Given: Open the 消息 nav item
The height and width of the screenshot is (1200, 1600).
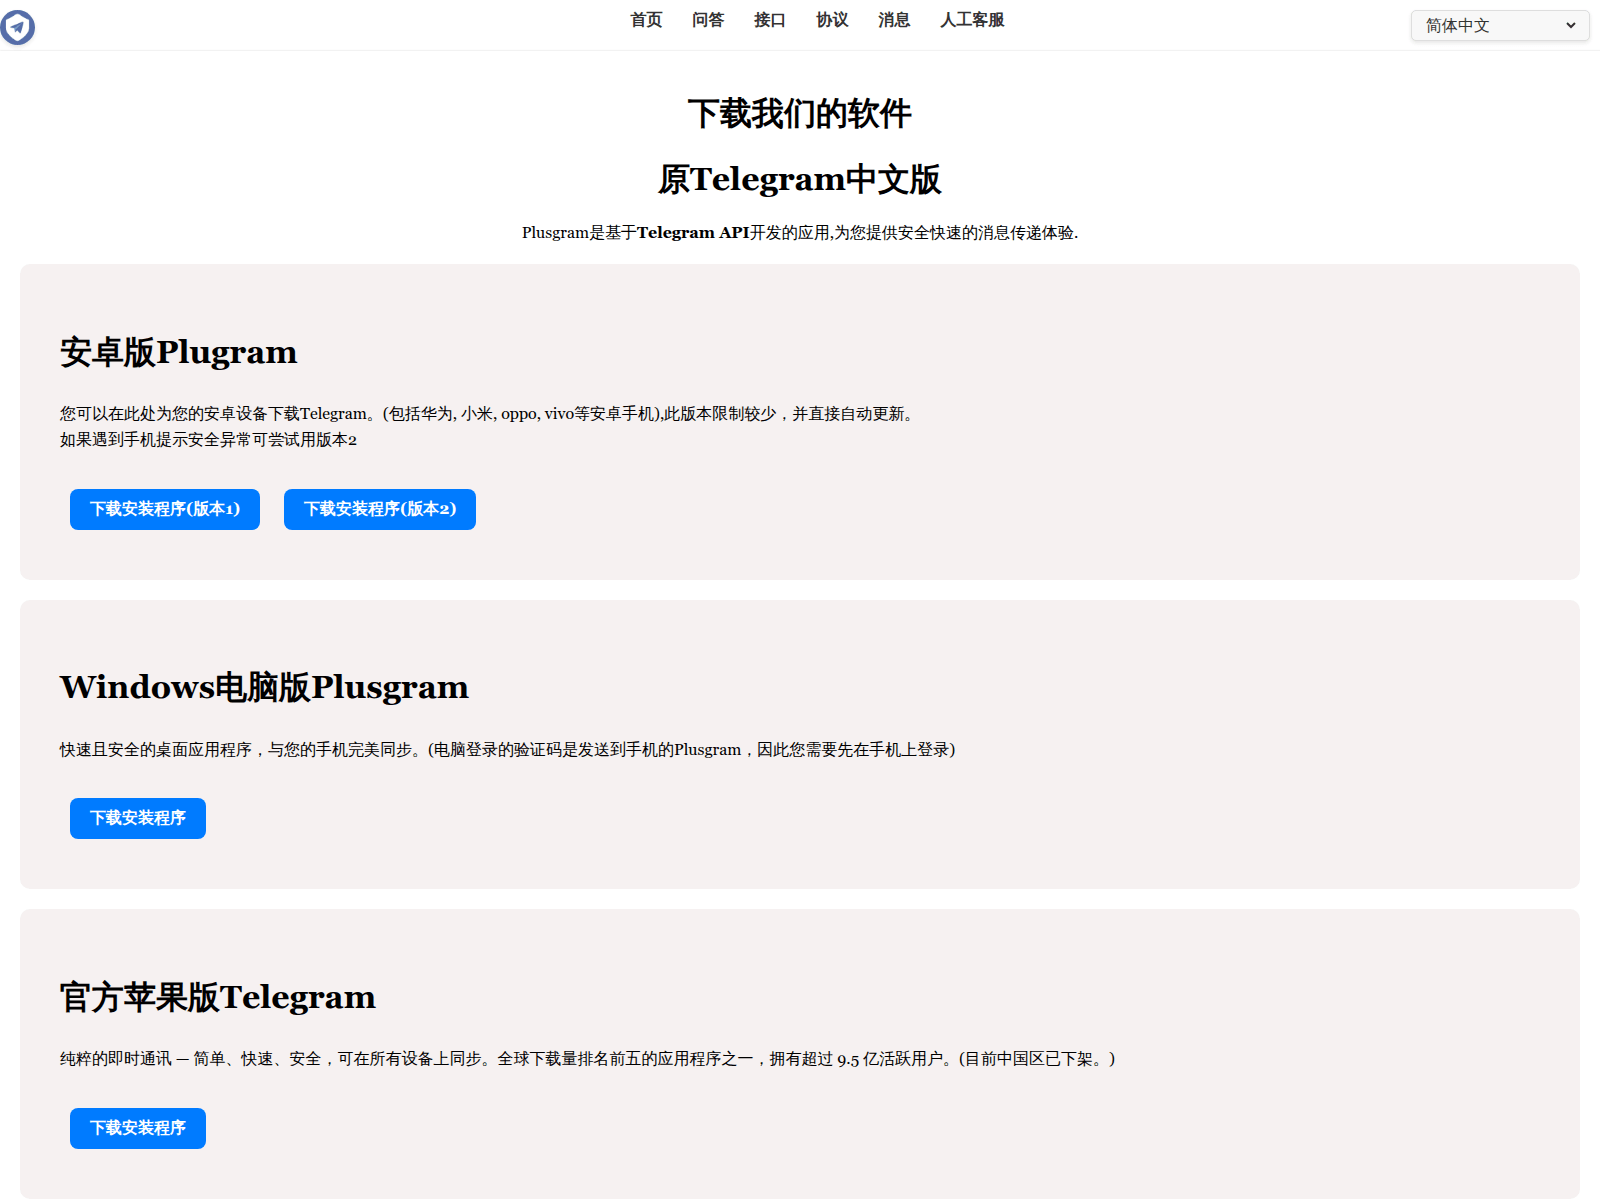Looking at the screenshot, I should point(894,20).
